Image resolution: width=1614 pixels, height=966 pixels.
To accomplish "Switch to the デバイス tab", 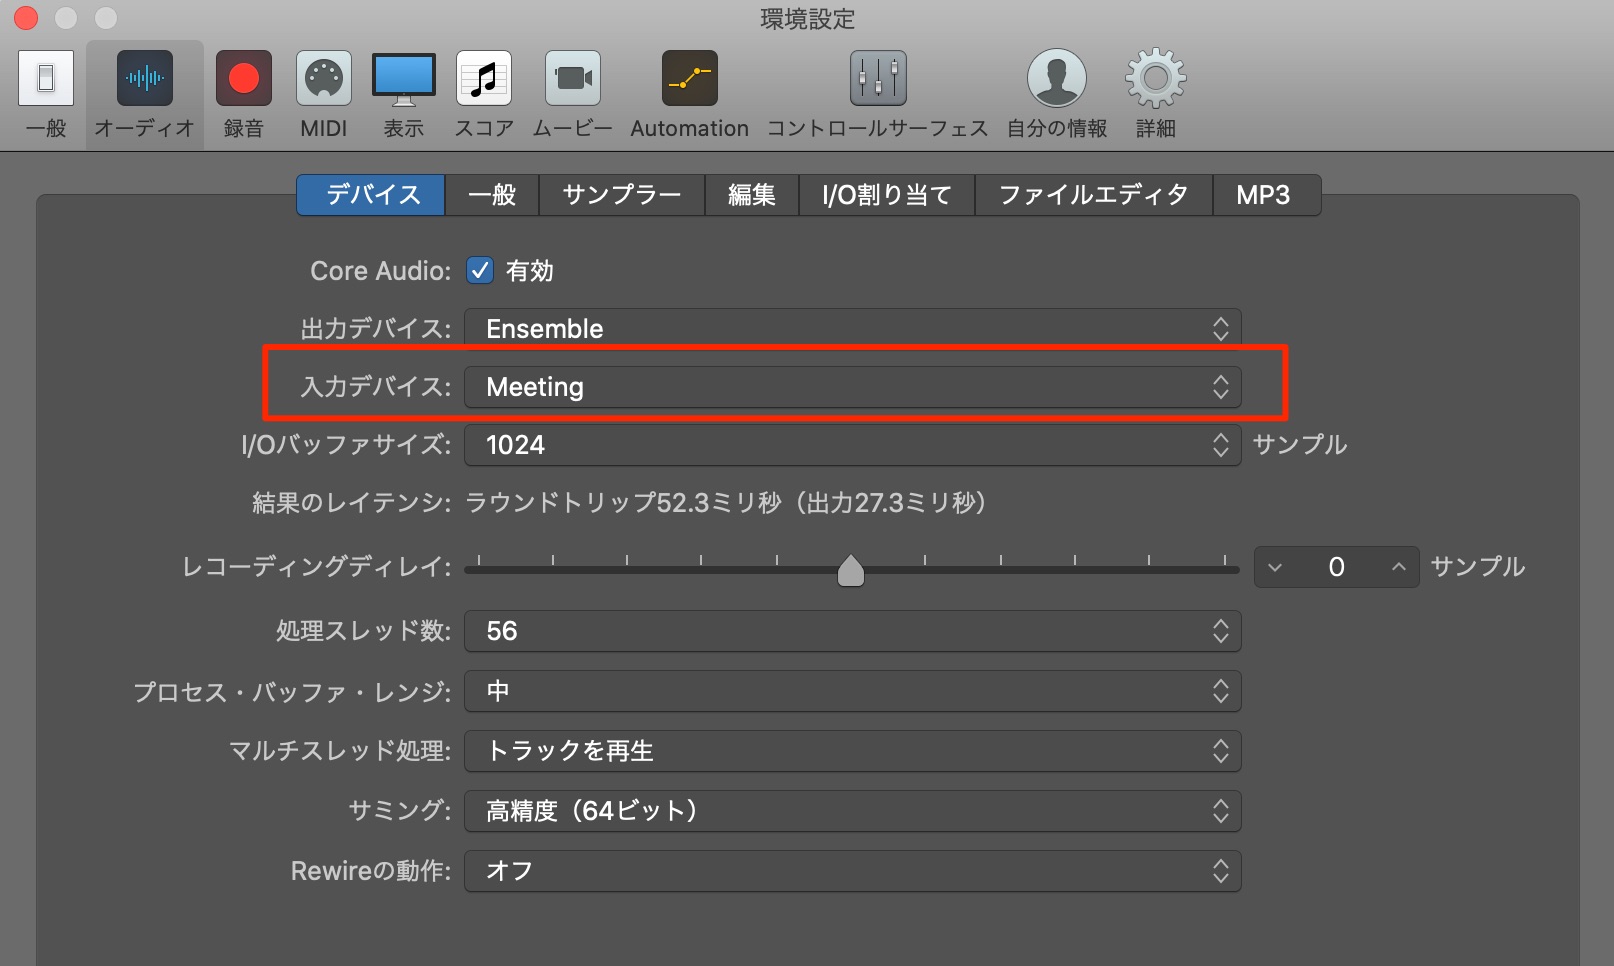I will pyautogui.click(x=371, y=195).
